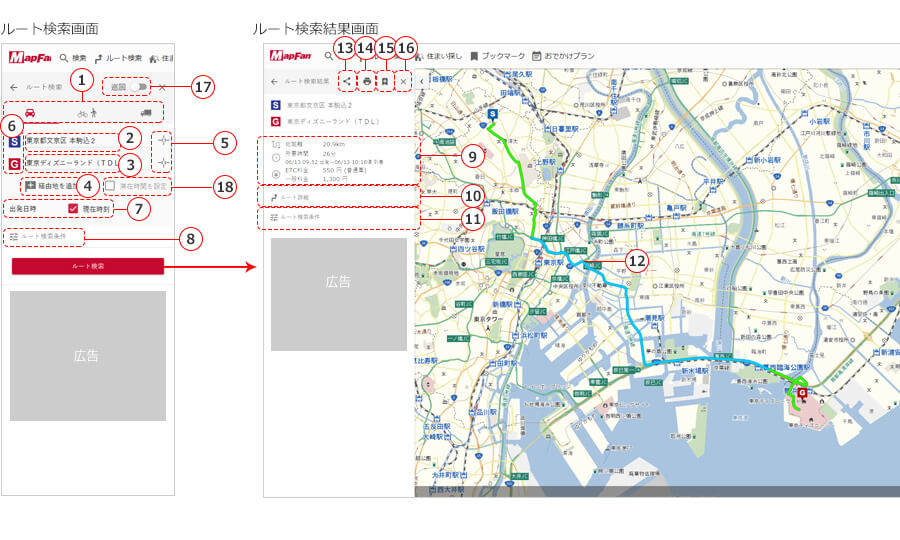This screenshot has height=540, width=900.
Task: Click the MapFan logo on results screen
Action: 290,56
